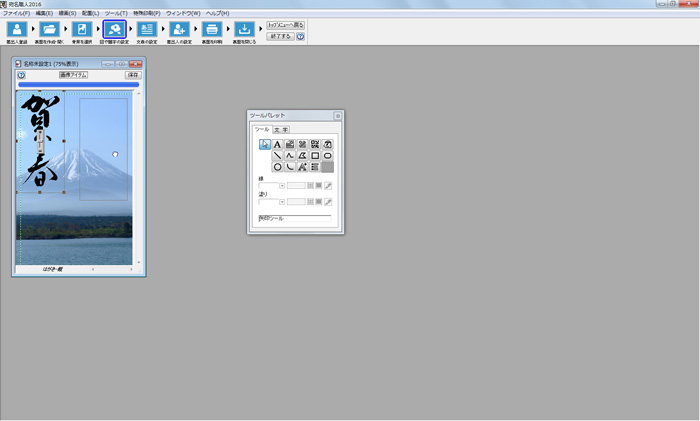The height and width of the screenshot is (421, 700).
Task: Open the fill style dropdown
Action: 282,202
